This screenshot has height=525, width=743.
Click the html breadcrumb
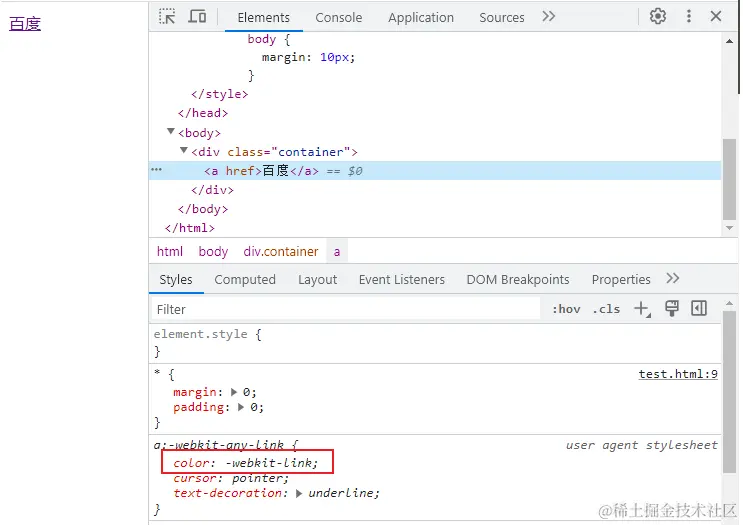170,252
